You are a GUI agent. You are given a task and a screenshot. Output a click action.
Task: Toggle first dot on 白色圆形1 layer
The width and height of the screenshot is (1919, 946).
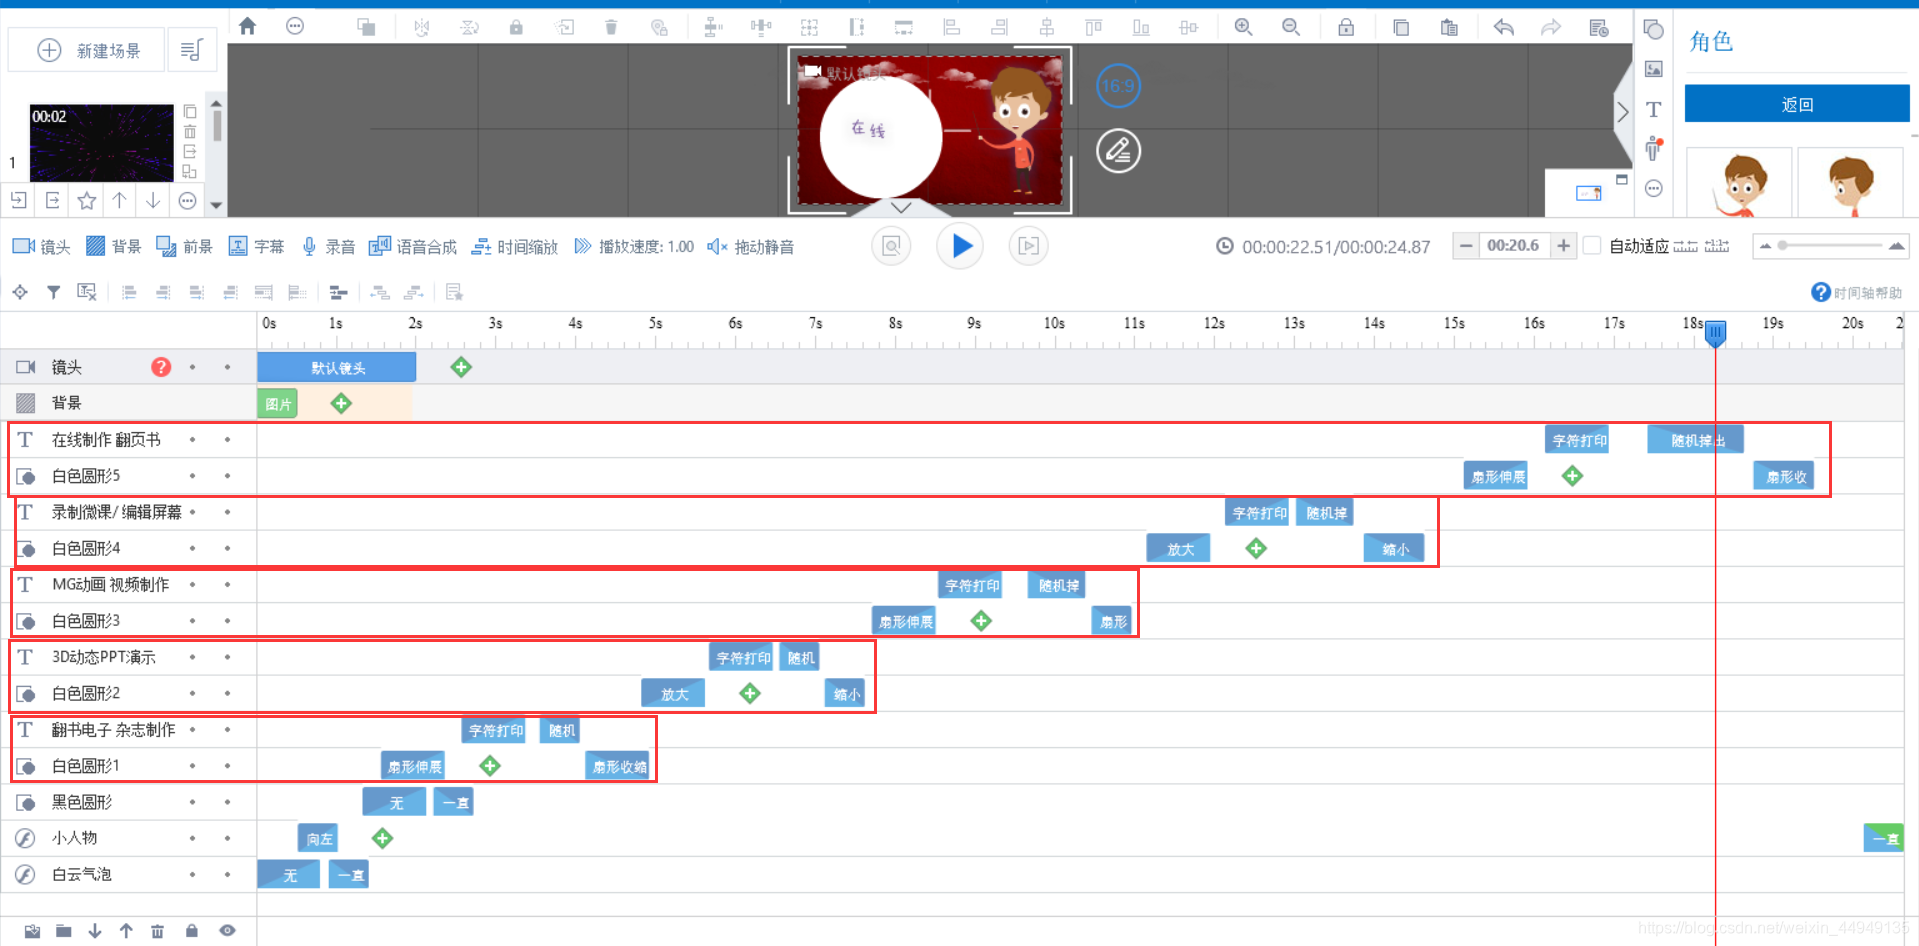(192, 766)
